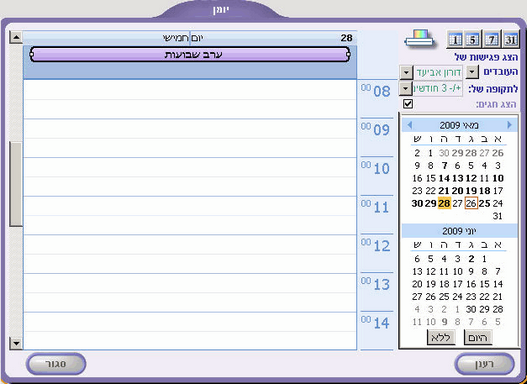Select May 24 in the mini calendar
The image size is (527, 384).
pyautogui.click(x=498, y=203)
